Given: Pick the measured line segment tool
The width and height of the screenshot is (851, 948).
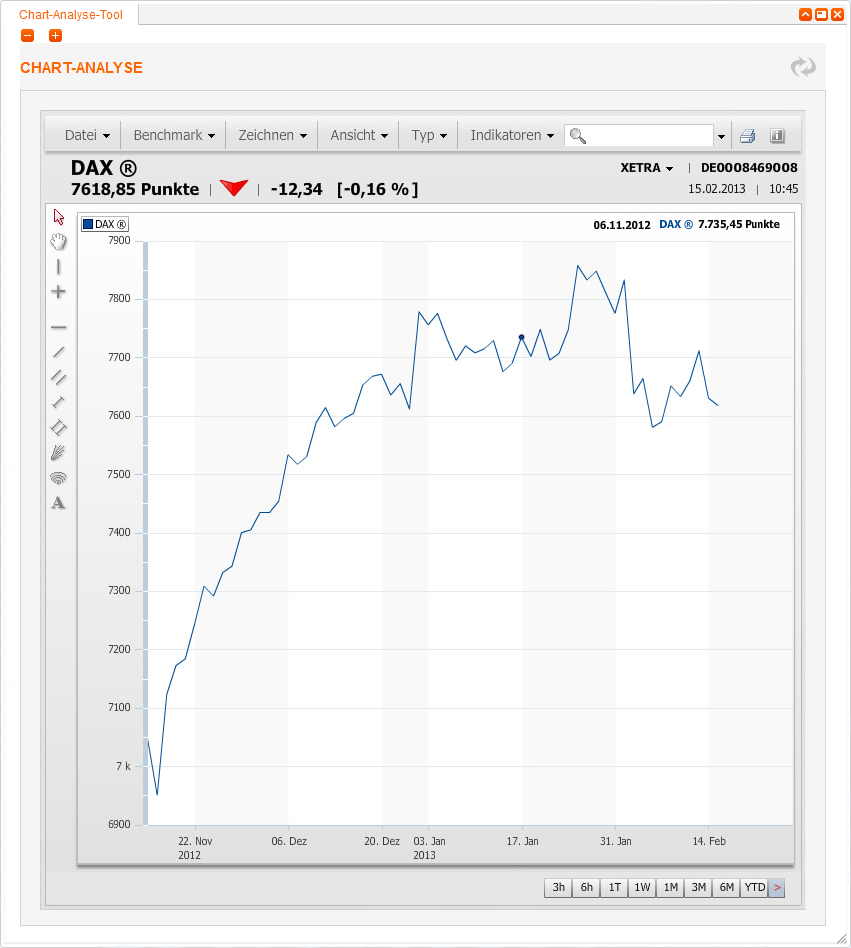Looking at the screenshot, I should click(x=59, y=402).
